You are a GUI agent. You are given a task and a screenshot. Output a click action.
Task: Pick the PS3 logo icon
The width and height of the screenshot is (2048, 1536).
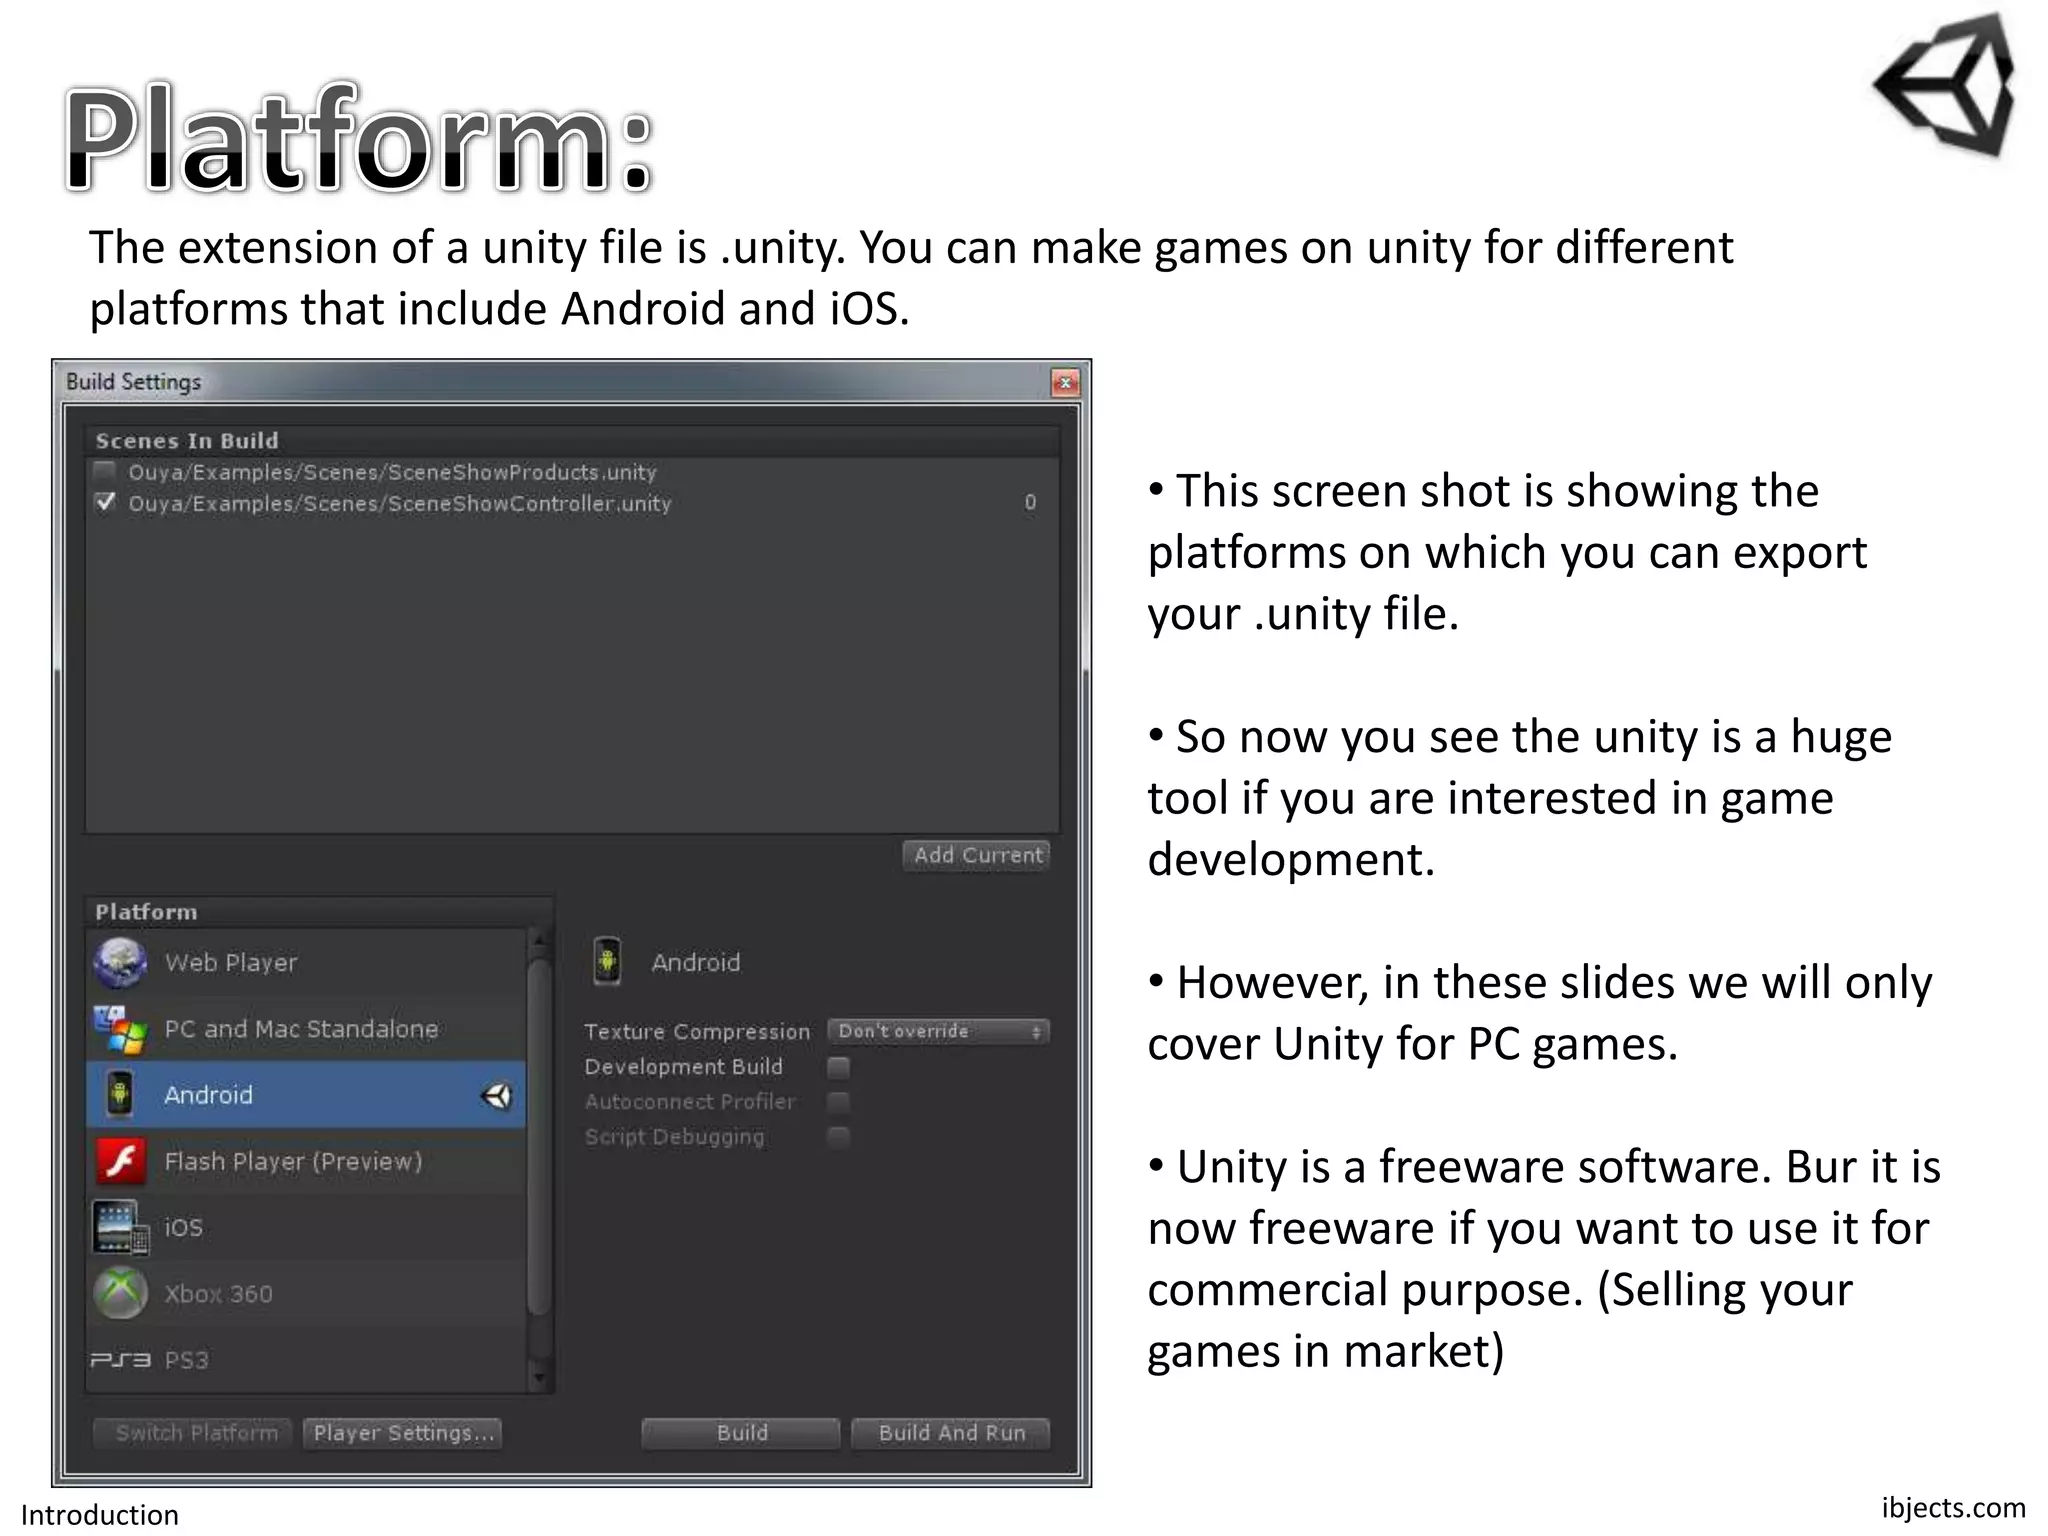pos(120,1360)
